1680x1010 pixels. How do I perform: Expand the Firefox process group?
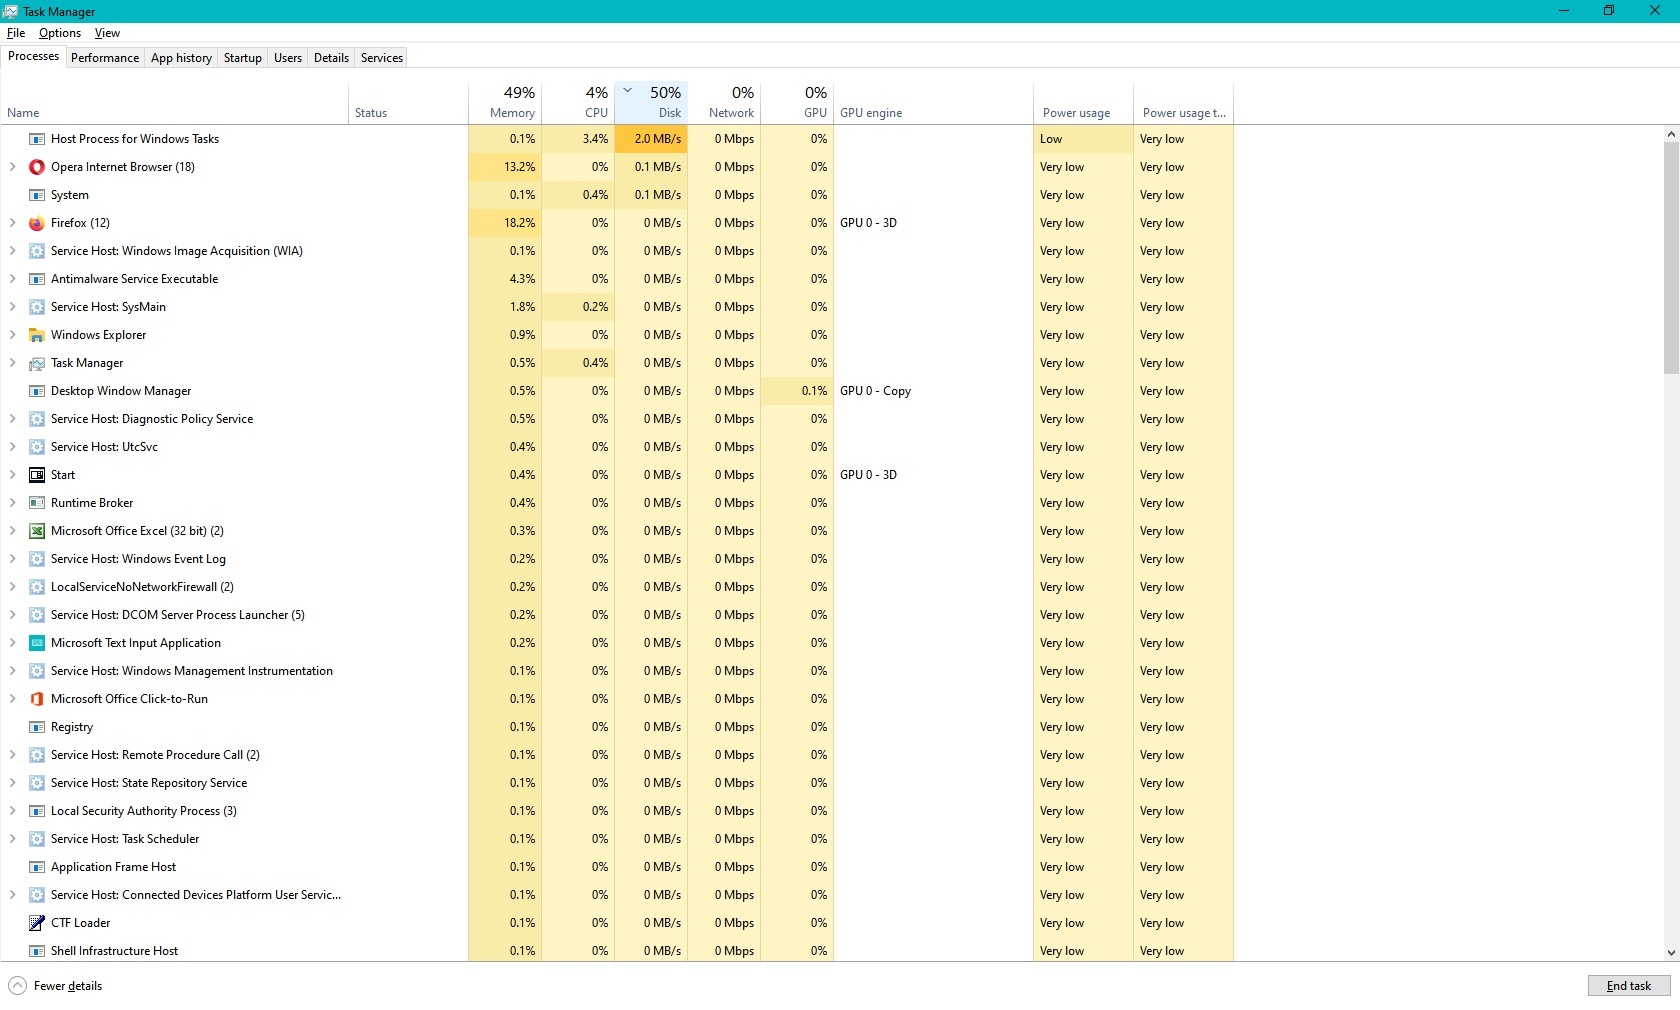[x=13, y=223]
